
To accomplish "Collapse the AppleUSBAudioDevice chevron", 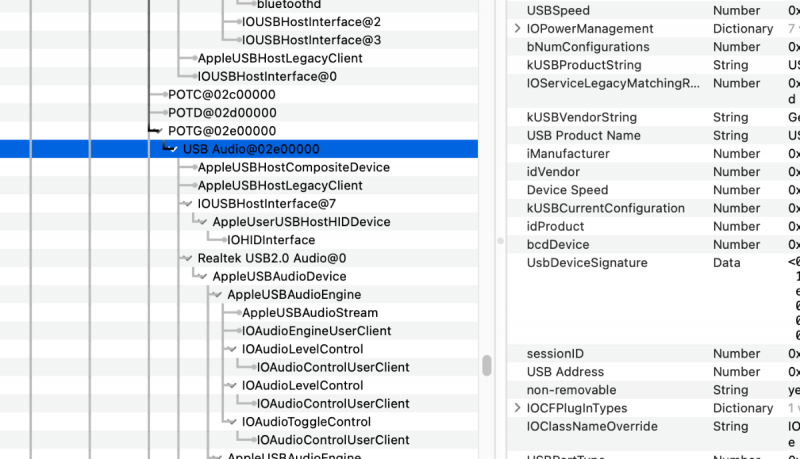I will pyautogui.click(x=203, y=277).
